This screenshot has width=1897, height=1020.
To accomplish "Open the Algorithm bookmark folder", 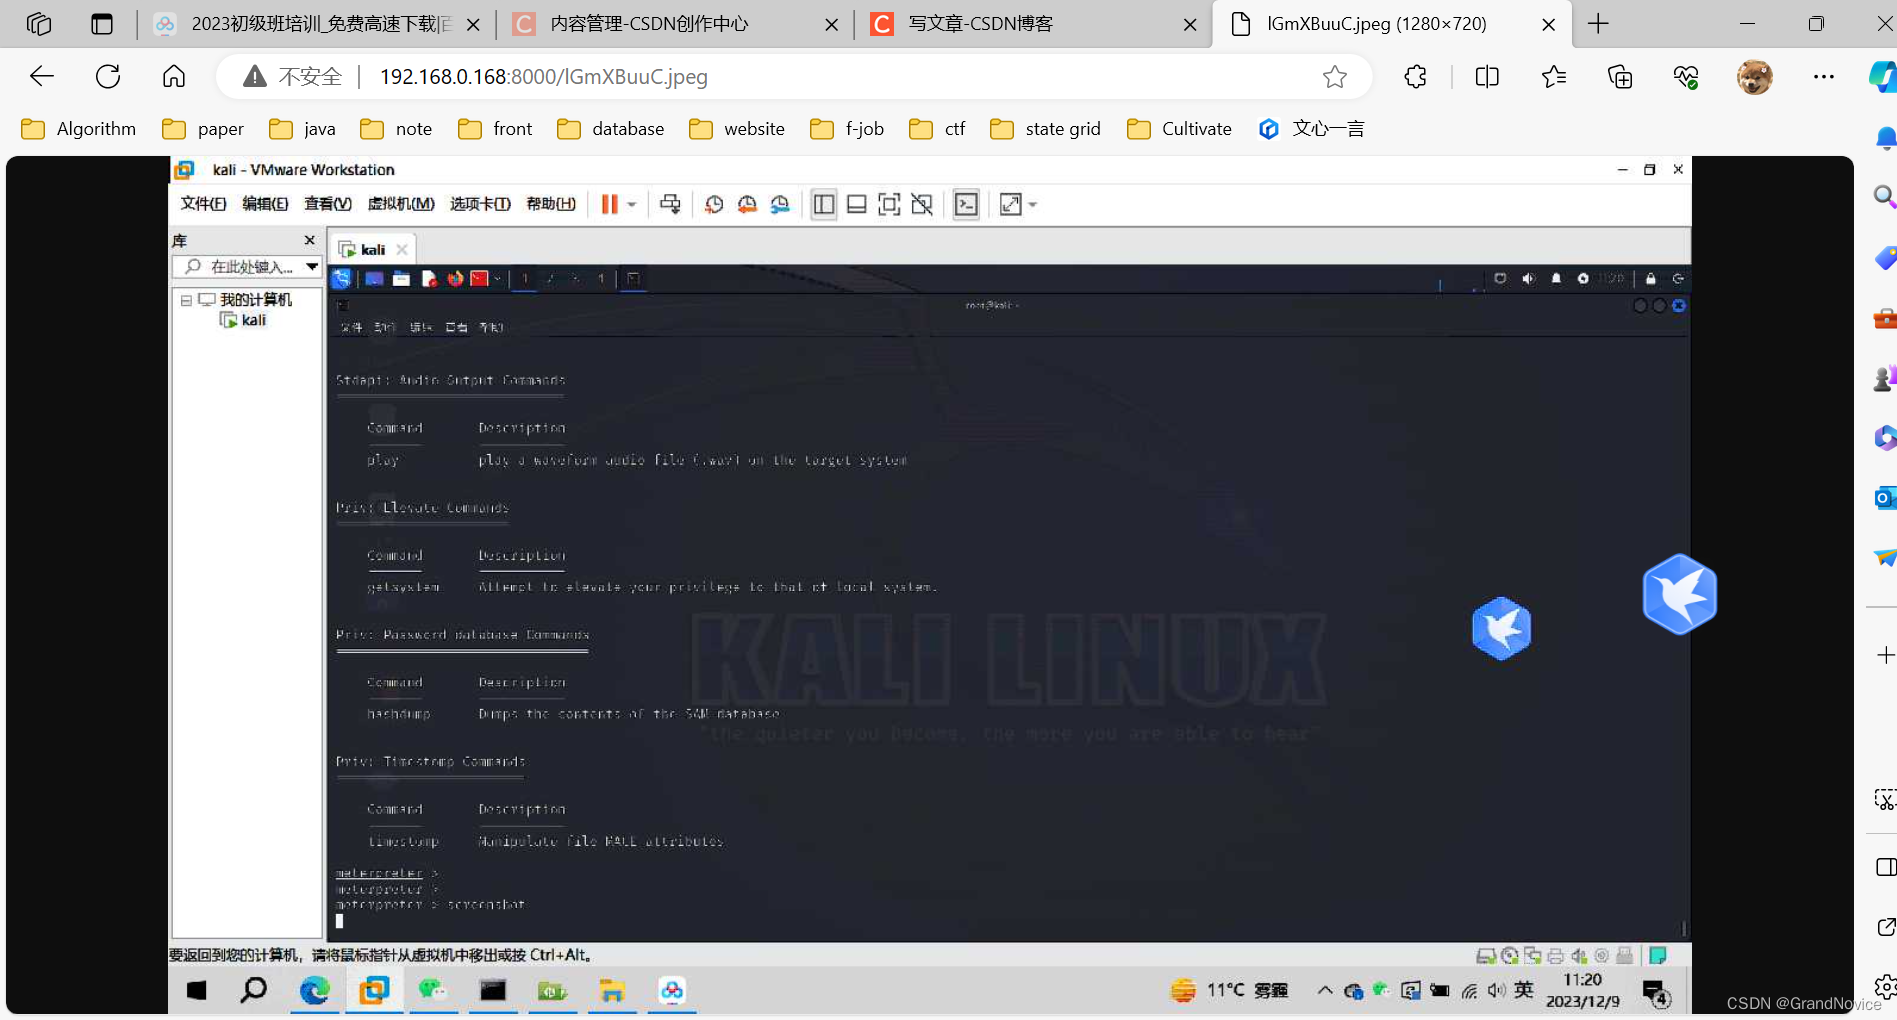I will [79, 129].
